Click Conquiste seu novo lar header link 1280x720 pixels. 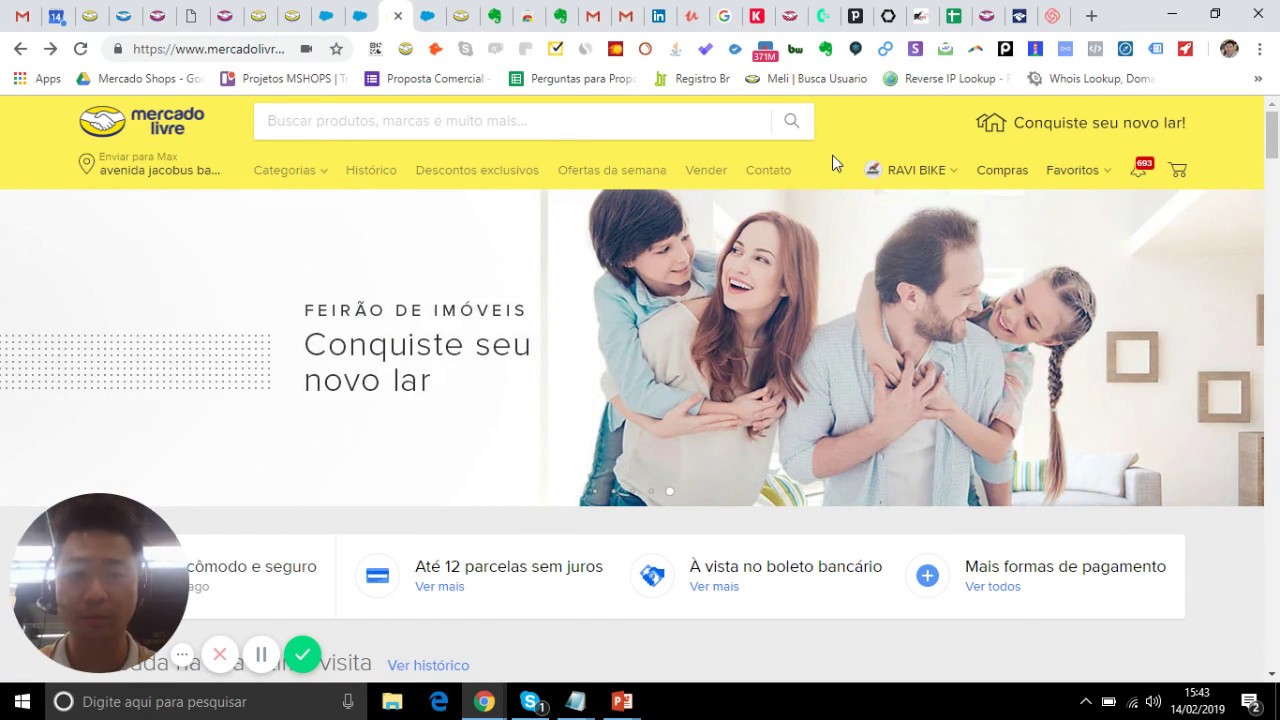[x=1099, y=122]
